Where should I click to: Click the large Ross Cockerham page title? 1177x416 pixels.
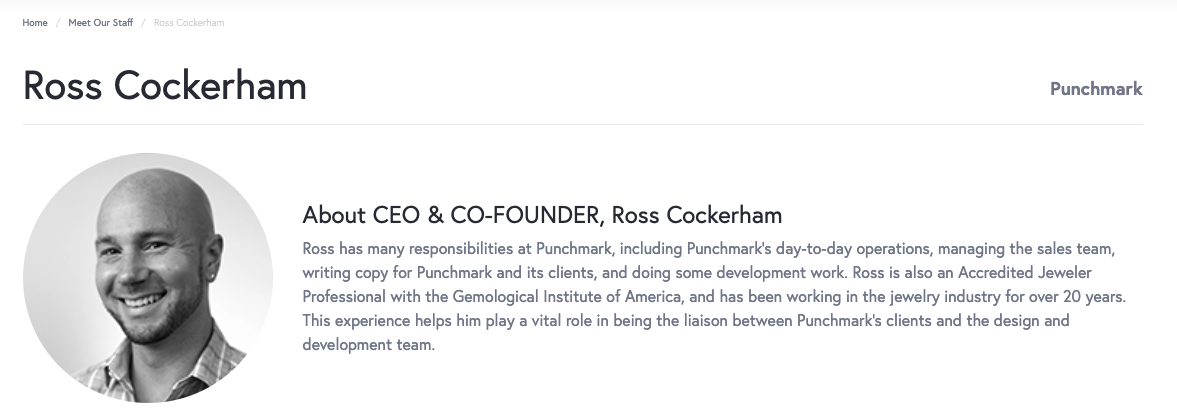pyautogui.click(x=165, y=86)
